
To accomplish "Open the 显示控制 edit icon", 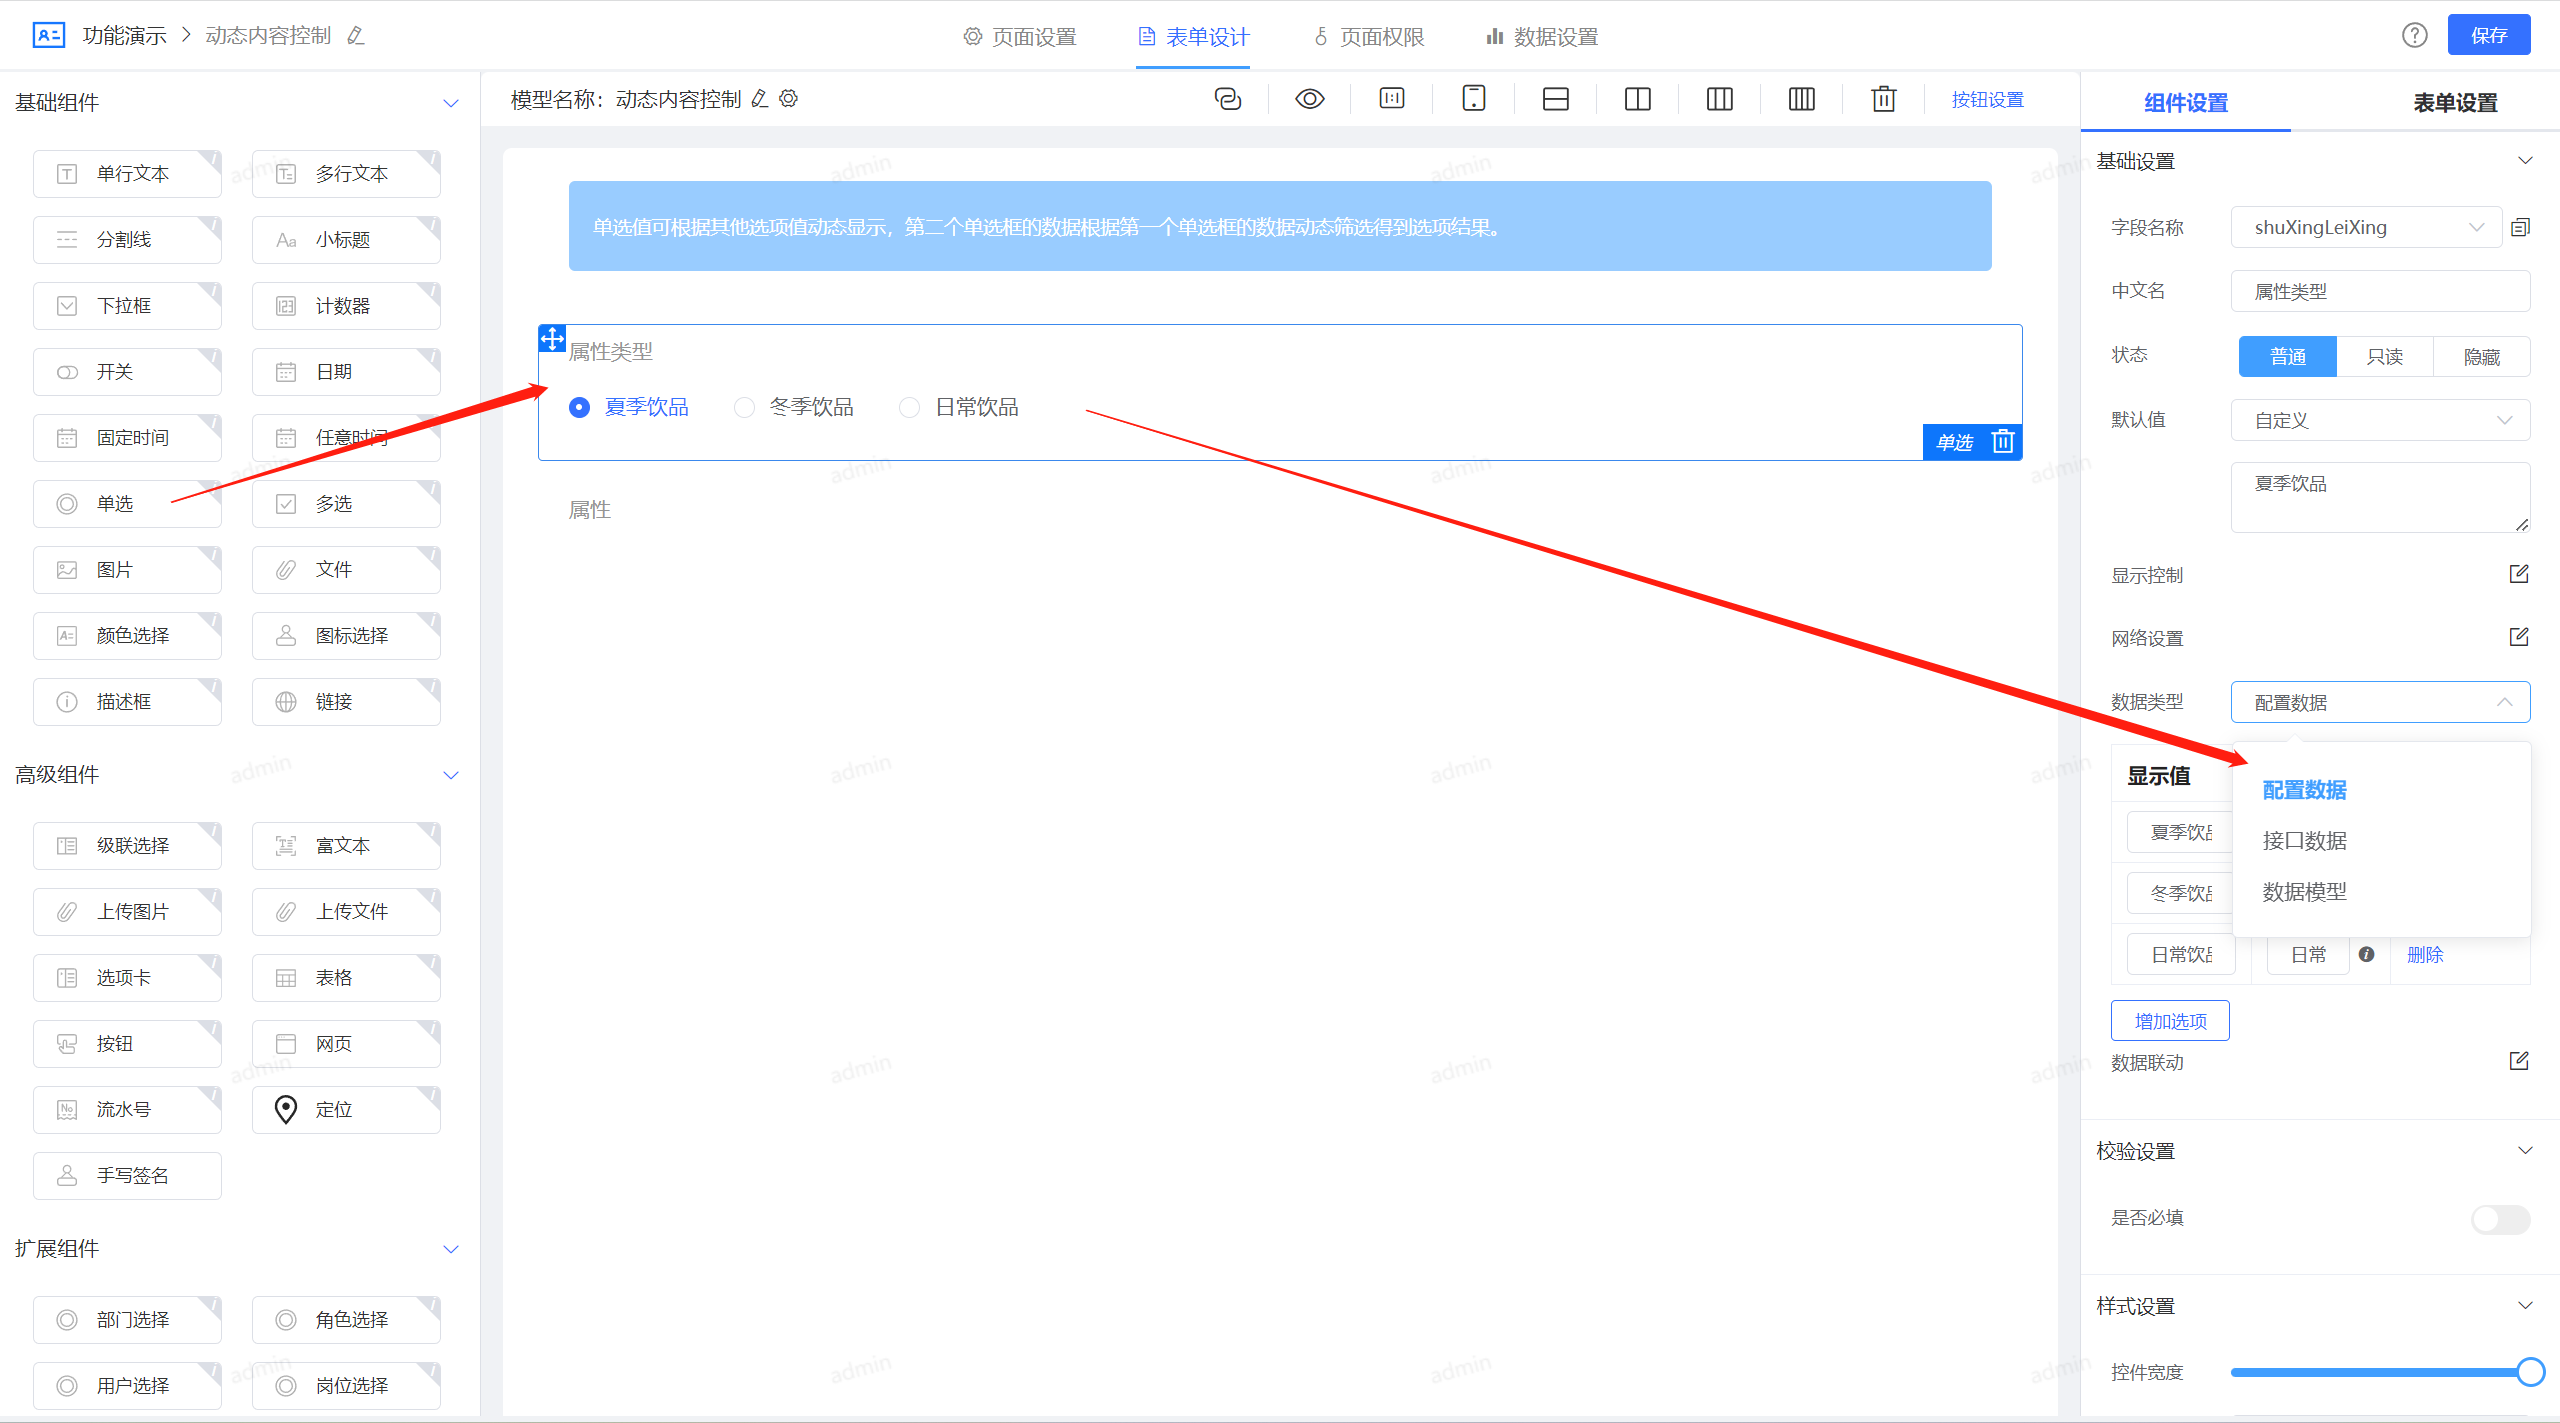I will click(x=2518, y=574).
